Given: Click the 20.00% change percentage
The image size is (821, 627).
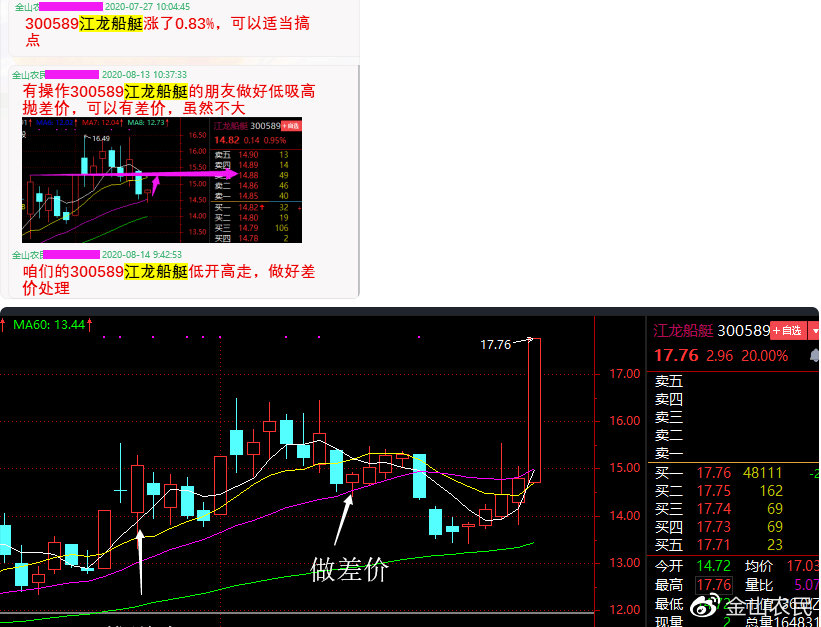Looking at the screenshot, I should 764,356.
